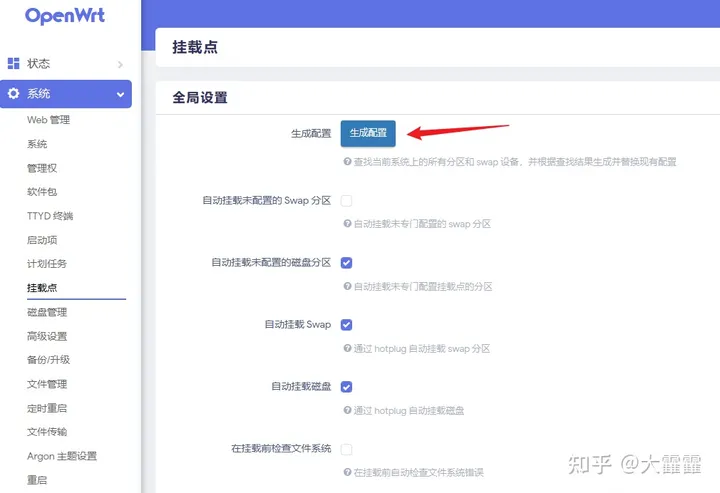This screenshot has height=493, width=720.
Task: Toggle the 自动挂载 Swap checkbox
Action: coord(346,325)
